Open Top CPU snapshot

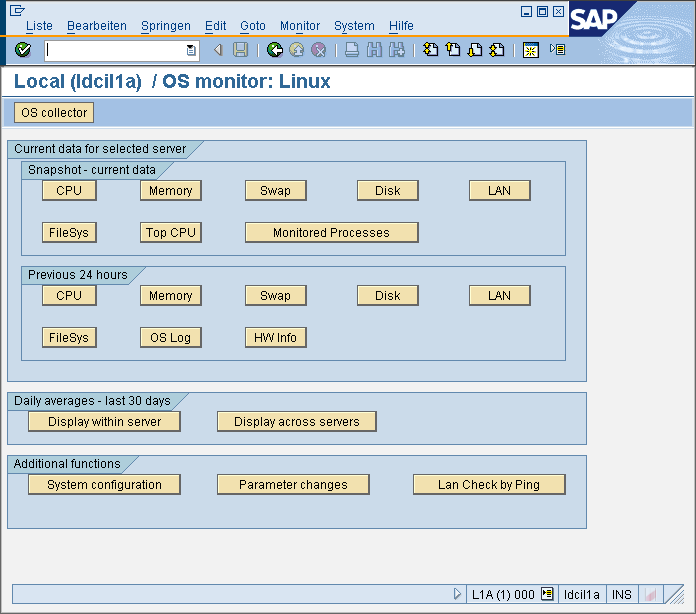170,233
